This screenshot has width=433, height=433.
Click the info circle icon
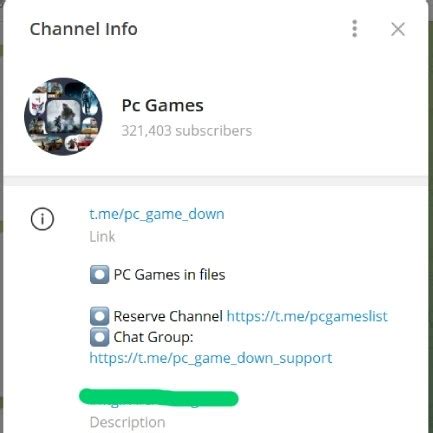coord(42,219)
